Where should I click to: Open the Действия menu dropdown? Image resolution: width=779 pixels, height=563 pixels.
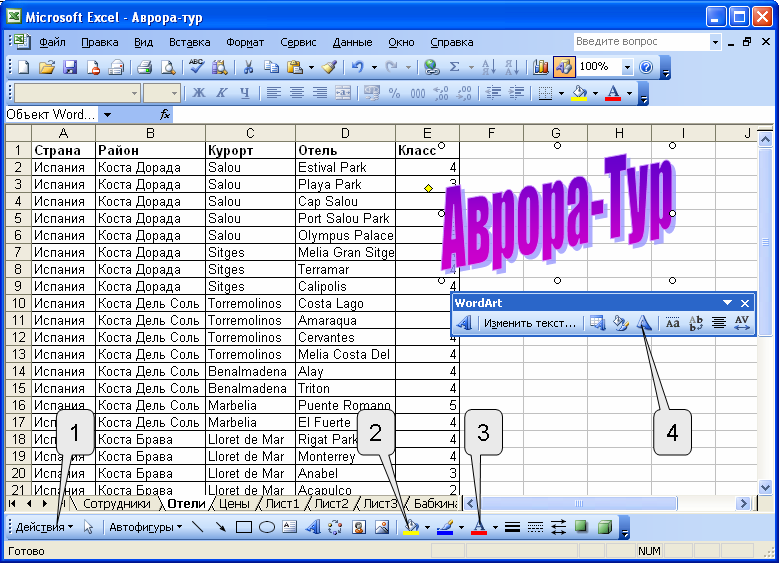pos(44,527)
